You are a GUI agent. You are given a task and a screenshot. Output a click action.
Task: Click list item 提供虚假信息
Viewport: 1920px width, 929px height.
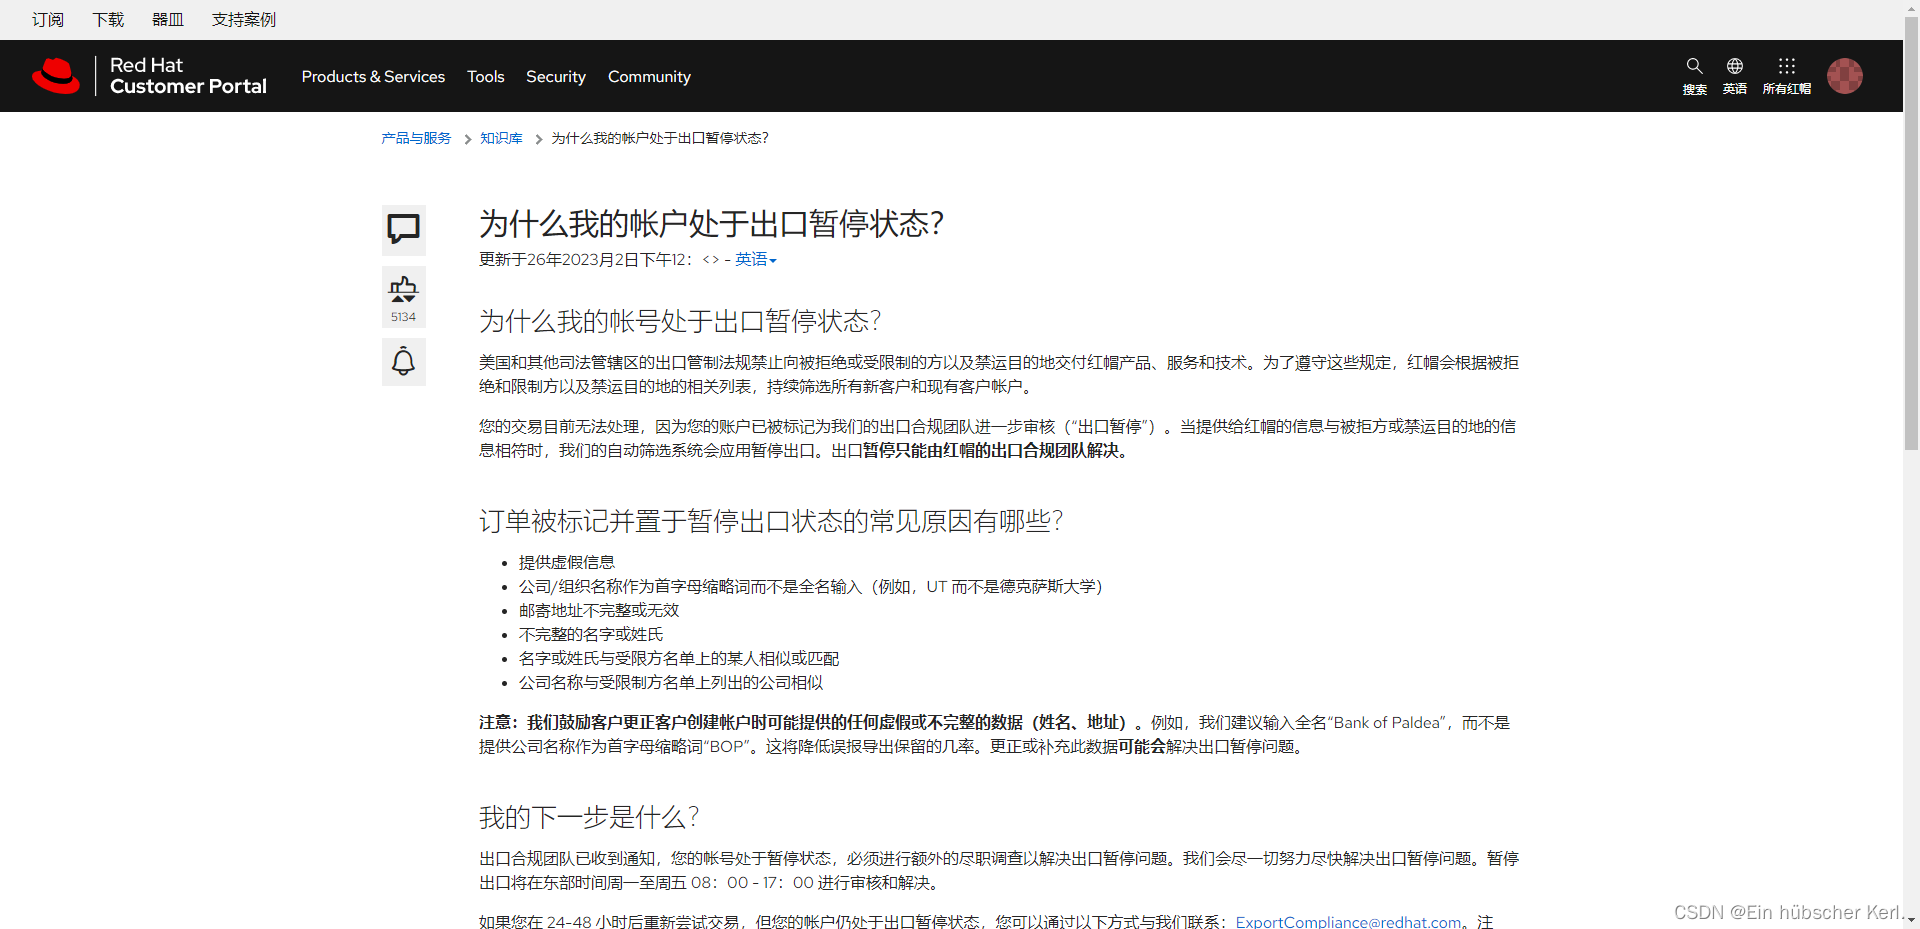pos(567,562)
